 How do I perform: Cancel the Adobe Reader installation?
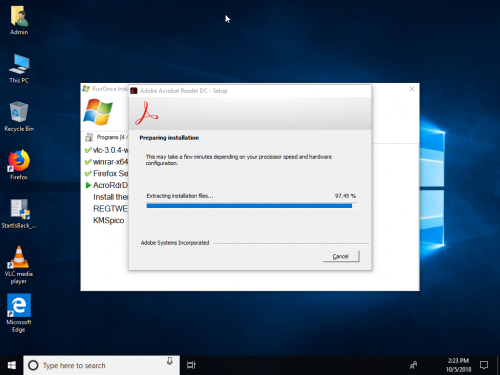(x=341, y=256)
